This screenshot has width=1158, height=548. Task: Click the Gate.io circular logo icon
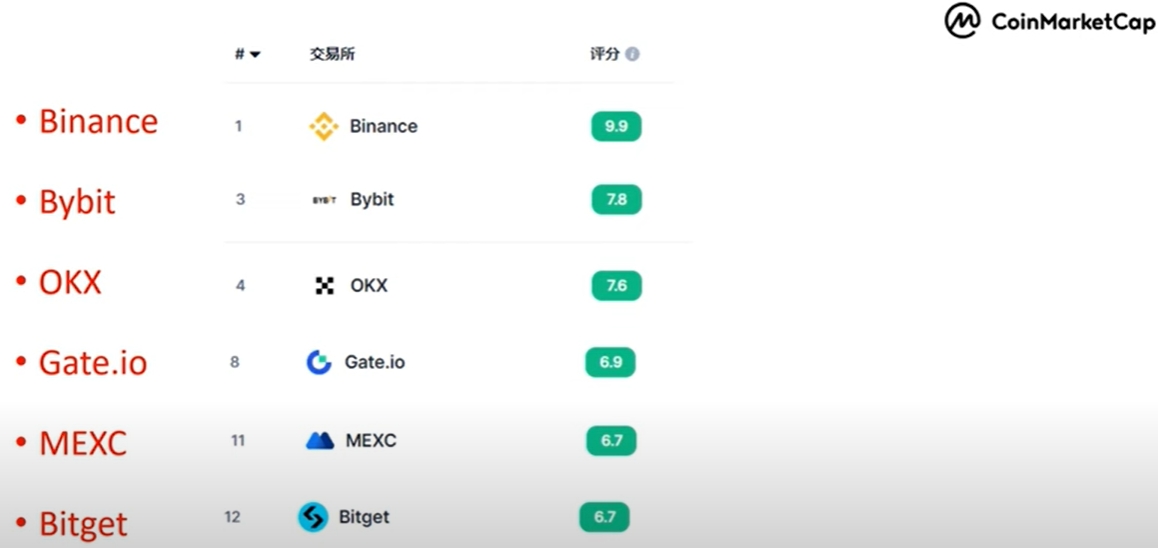pyautogui.click(x=319, y=363)
